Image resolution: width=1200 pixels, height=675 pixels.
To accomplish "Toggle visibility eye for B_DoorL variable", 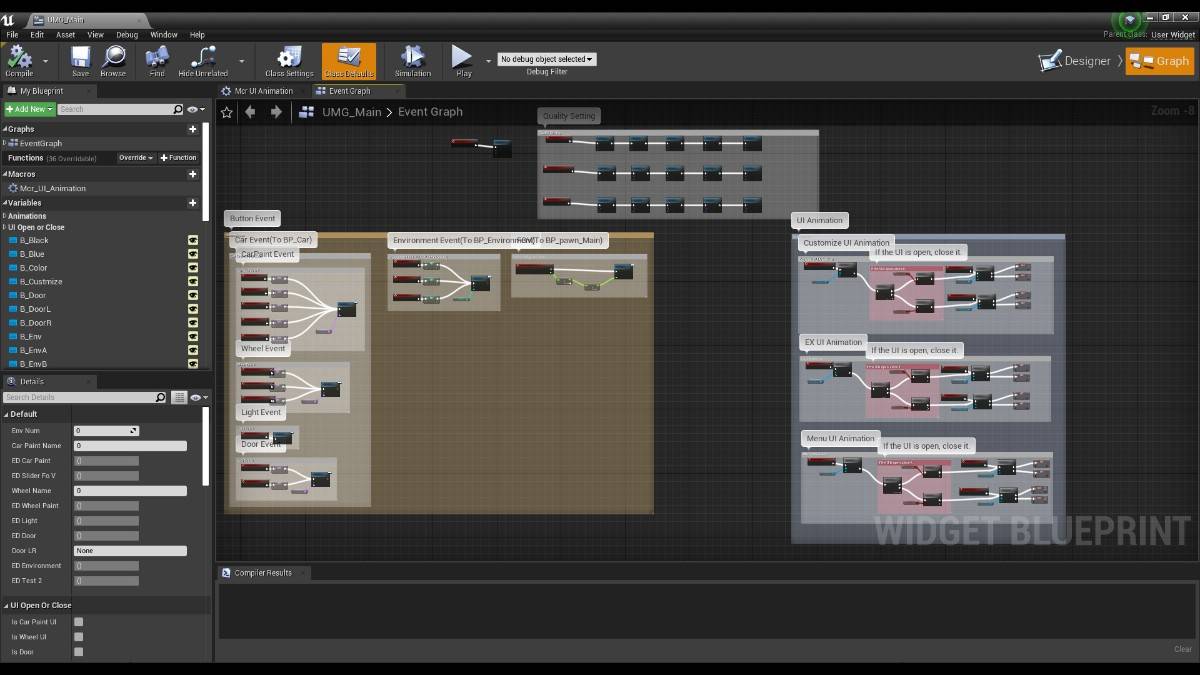I will (x=193, y=309).
